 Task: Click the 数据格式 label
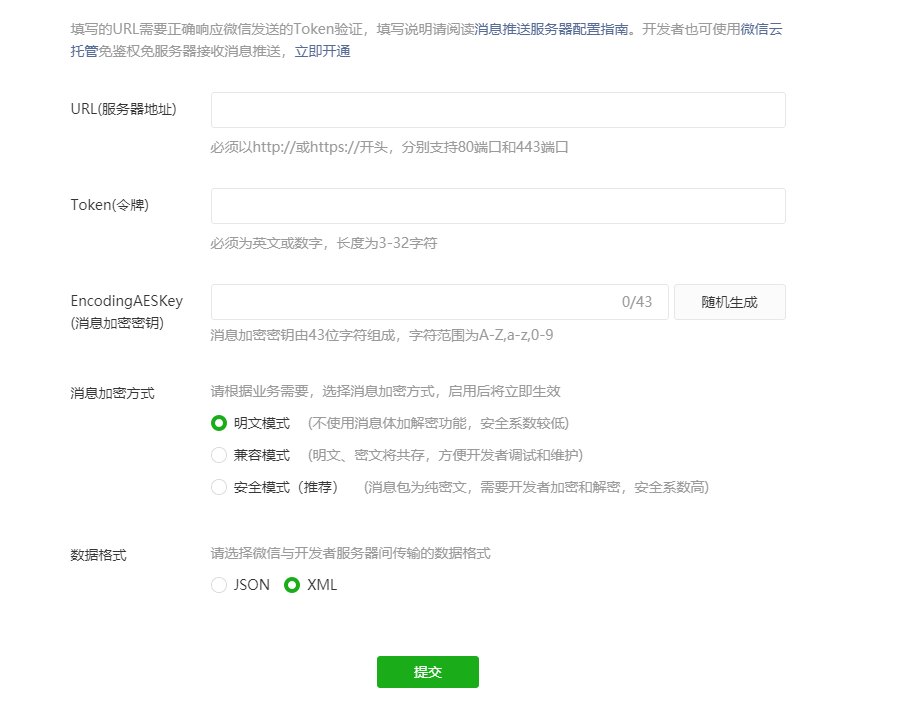(99, 555)
